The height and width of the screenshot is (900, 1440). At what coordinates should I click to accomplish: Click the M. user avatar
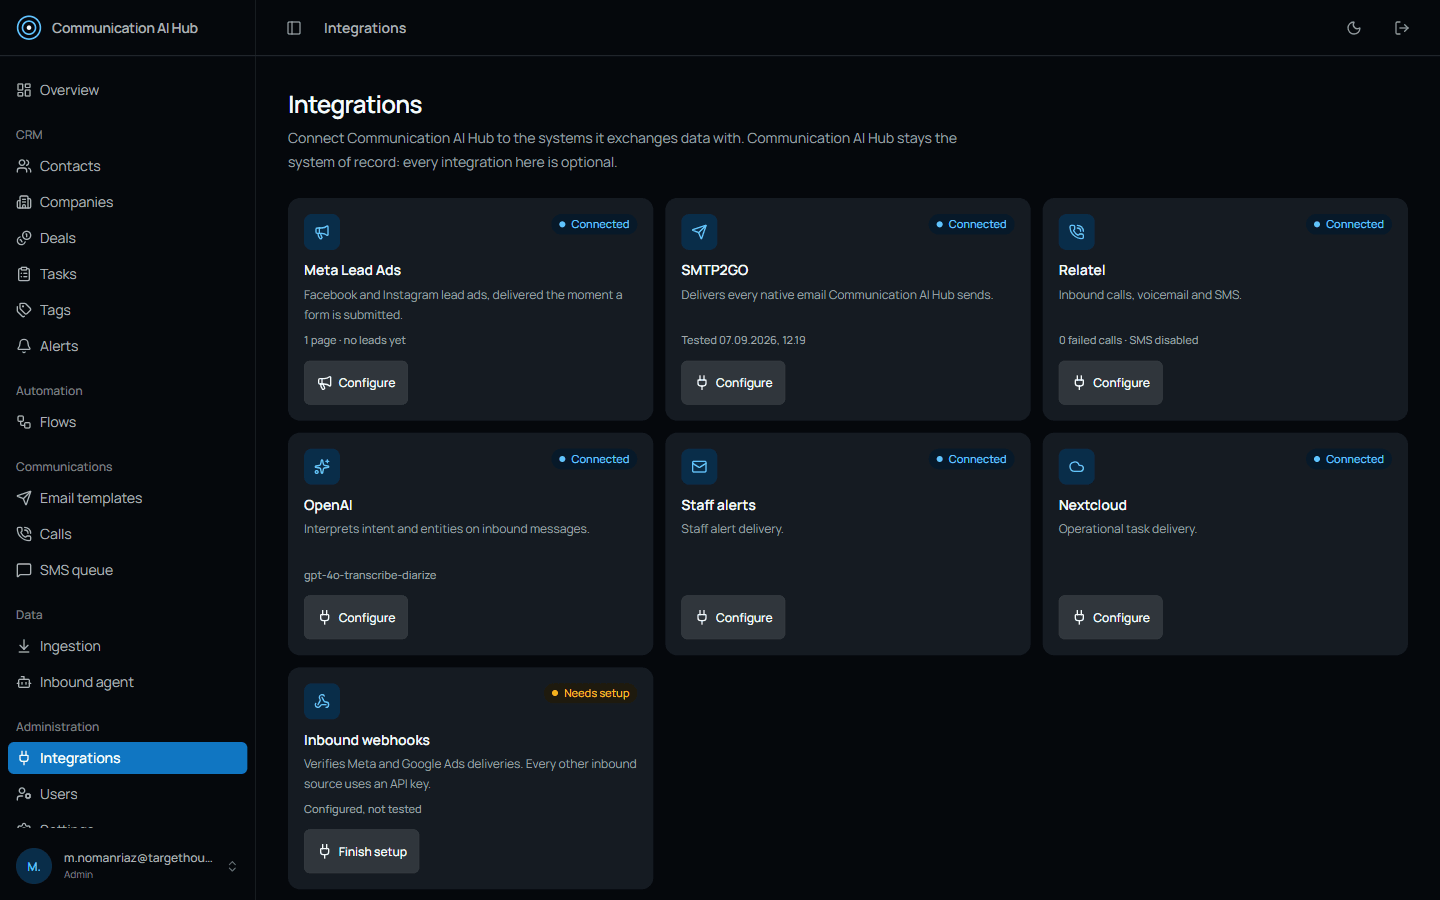click(34, 866)
